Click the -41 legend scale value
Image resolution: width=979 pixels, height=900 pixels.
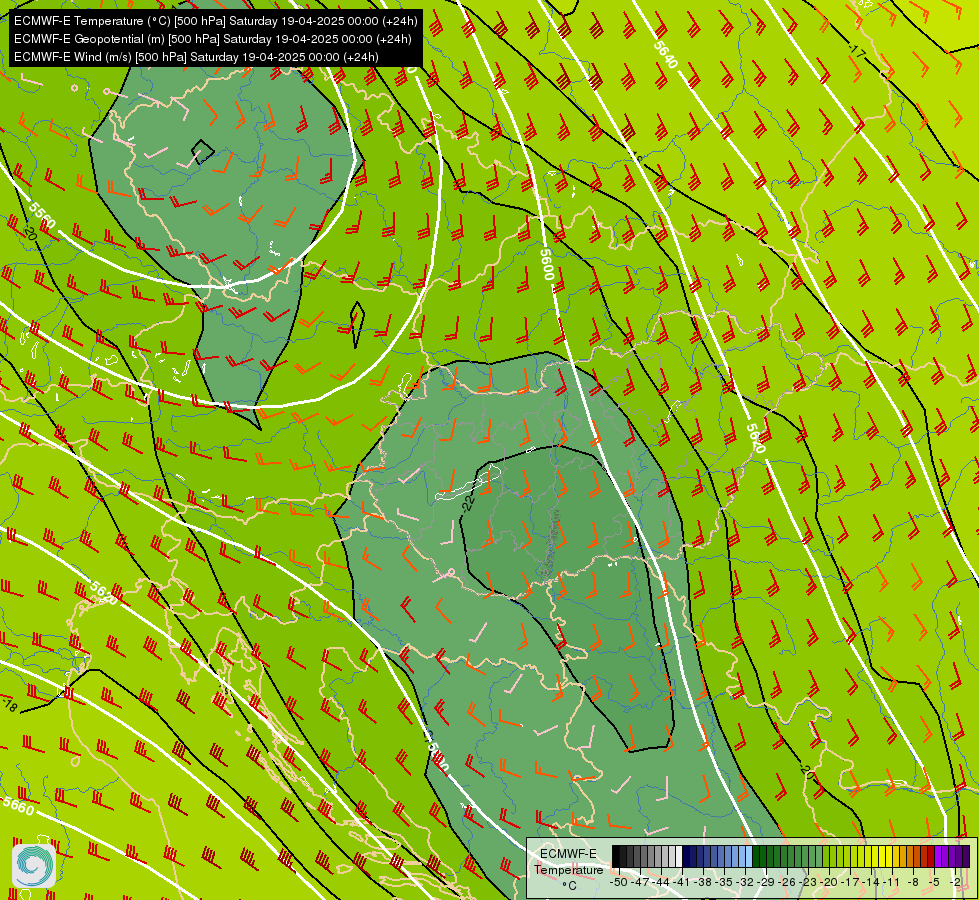coord(682,882)
